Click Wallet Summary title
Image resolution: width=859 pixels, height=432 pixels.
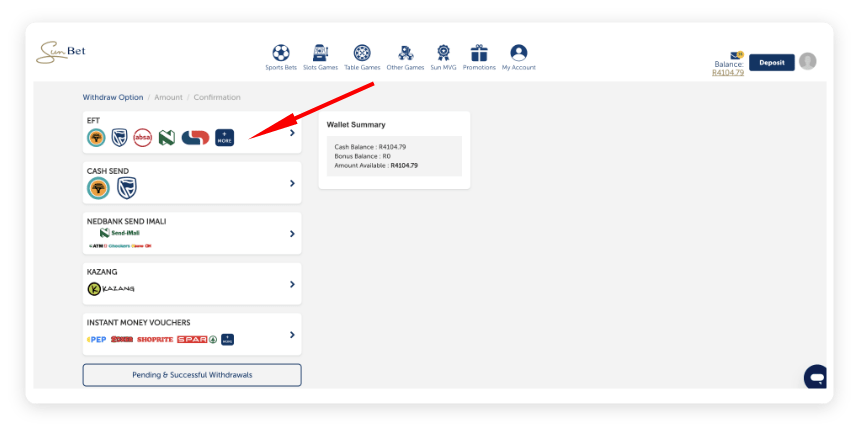tap(356, 125)
